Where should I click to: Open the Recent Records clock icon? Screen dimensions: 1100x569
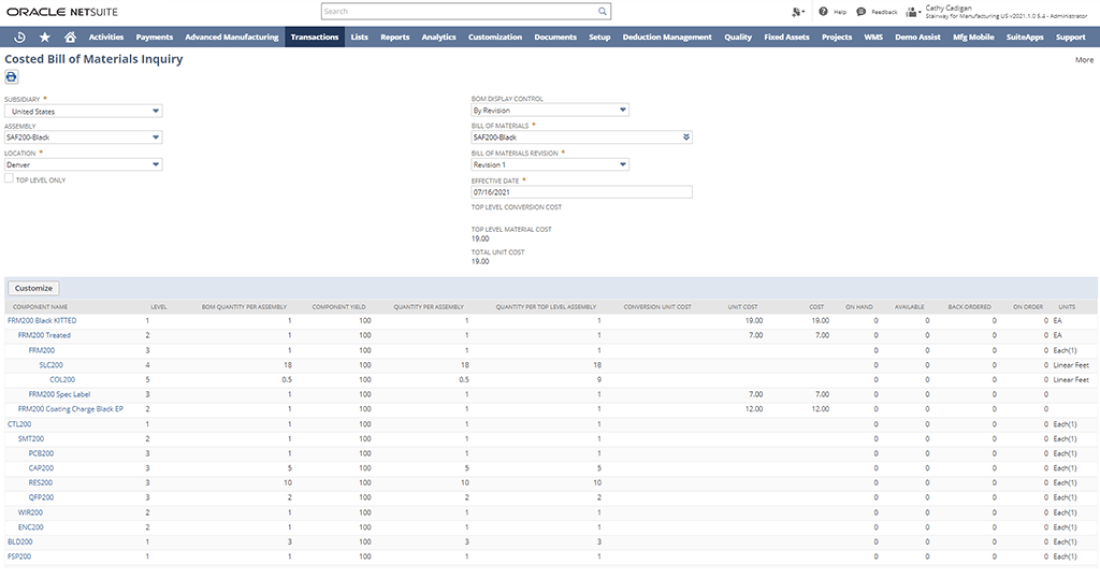point(20,37)
